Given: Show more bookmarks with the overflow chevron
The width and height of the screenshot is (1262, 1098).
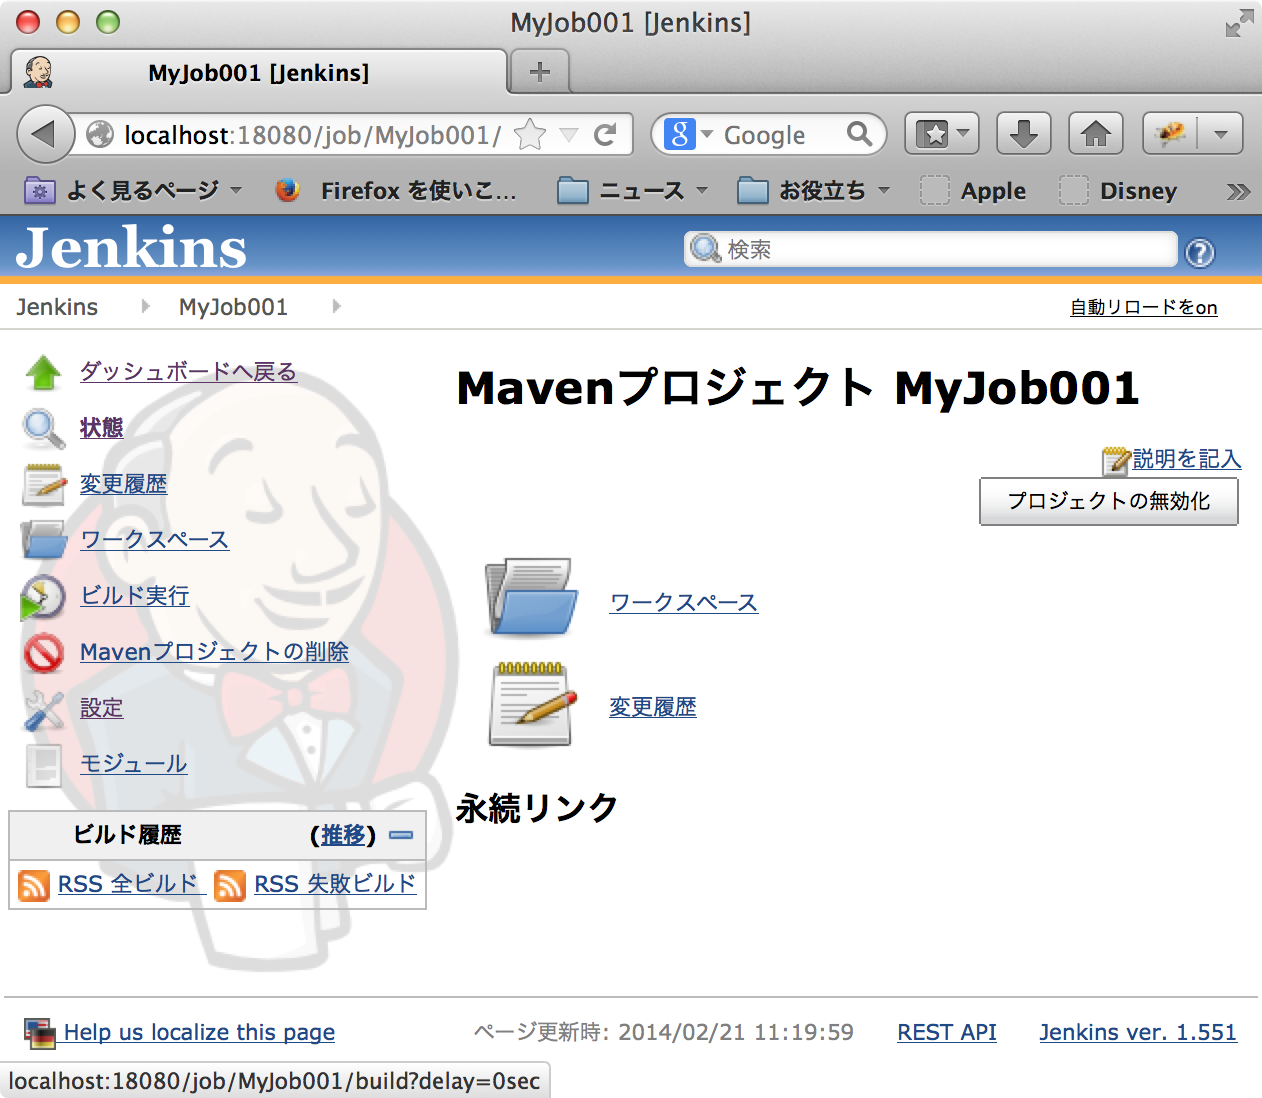Looking at the screenshot, I should pyautogui.click(x=1238, y=191).
